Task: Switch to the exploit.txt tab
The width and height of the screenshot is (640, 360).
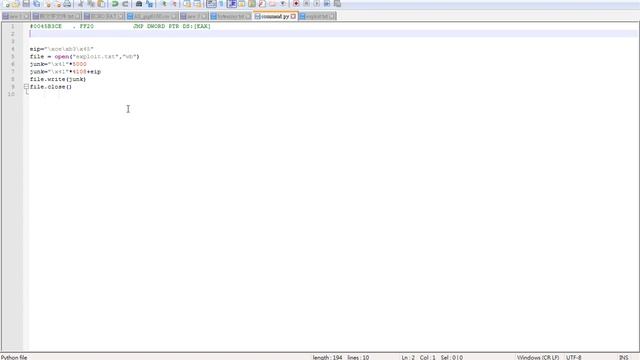Action: point(317,16)
